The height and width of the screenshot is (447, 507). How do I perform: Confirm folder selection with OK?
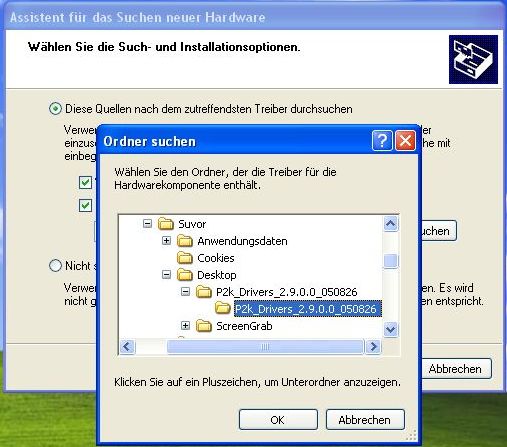click(x=278, y=420)
